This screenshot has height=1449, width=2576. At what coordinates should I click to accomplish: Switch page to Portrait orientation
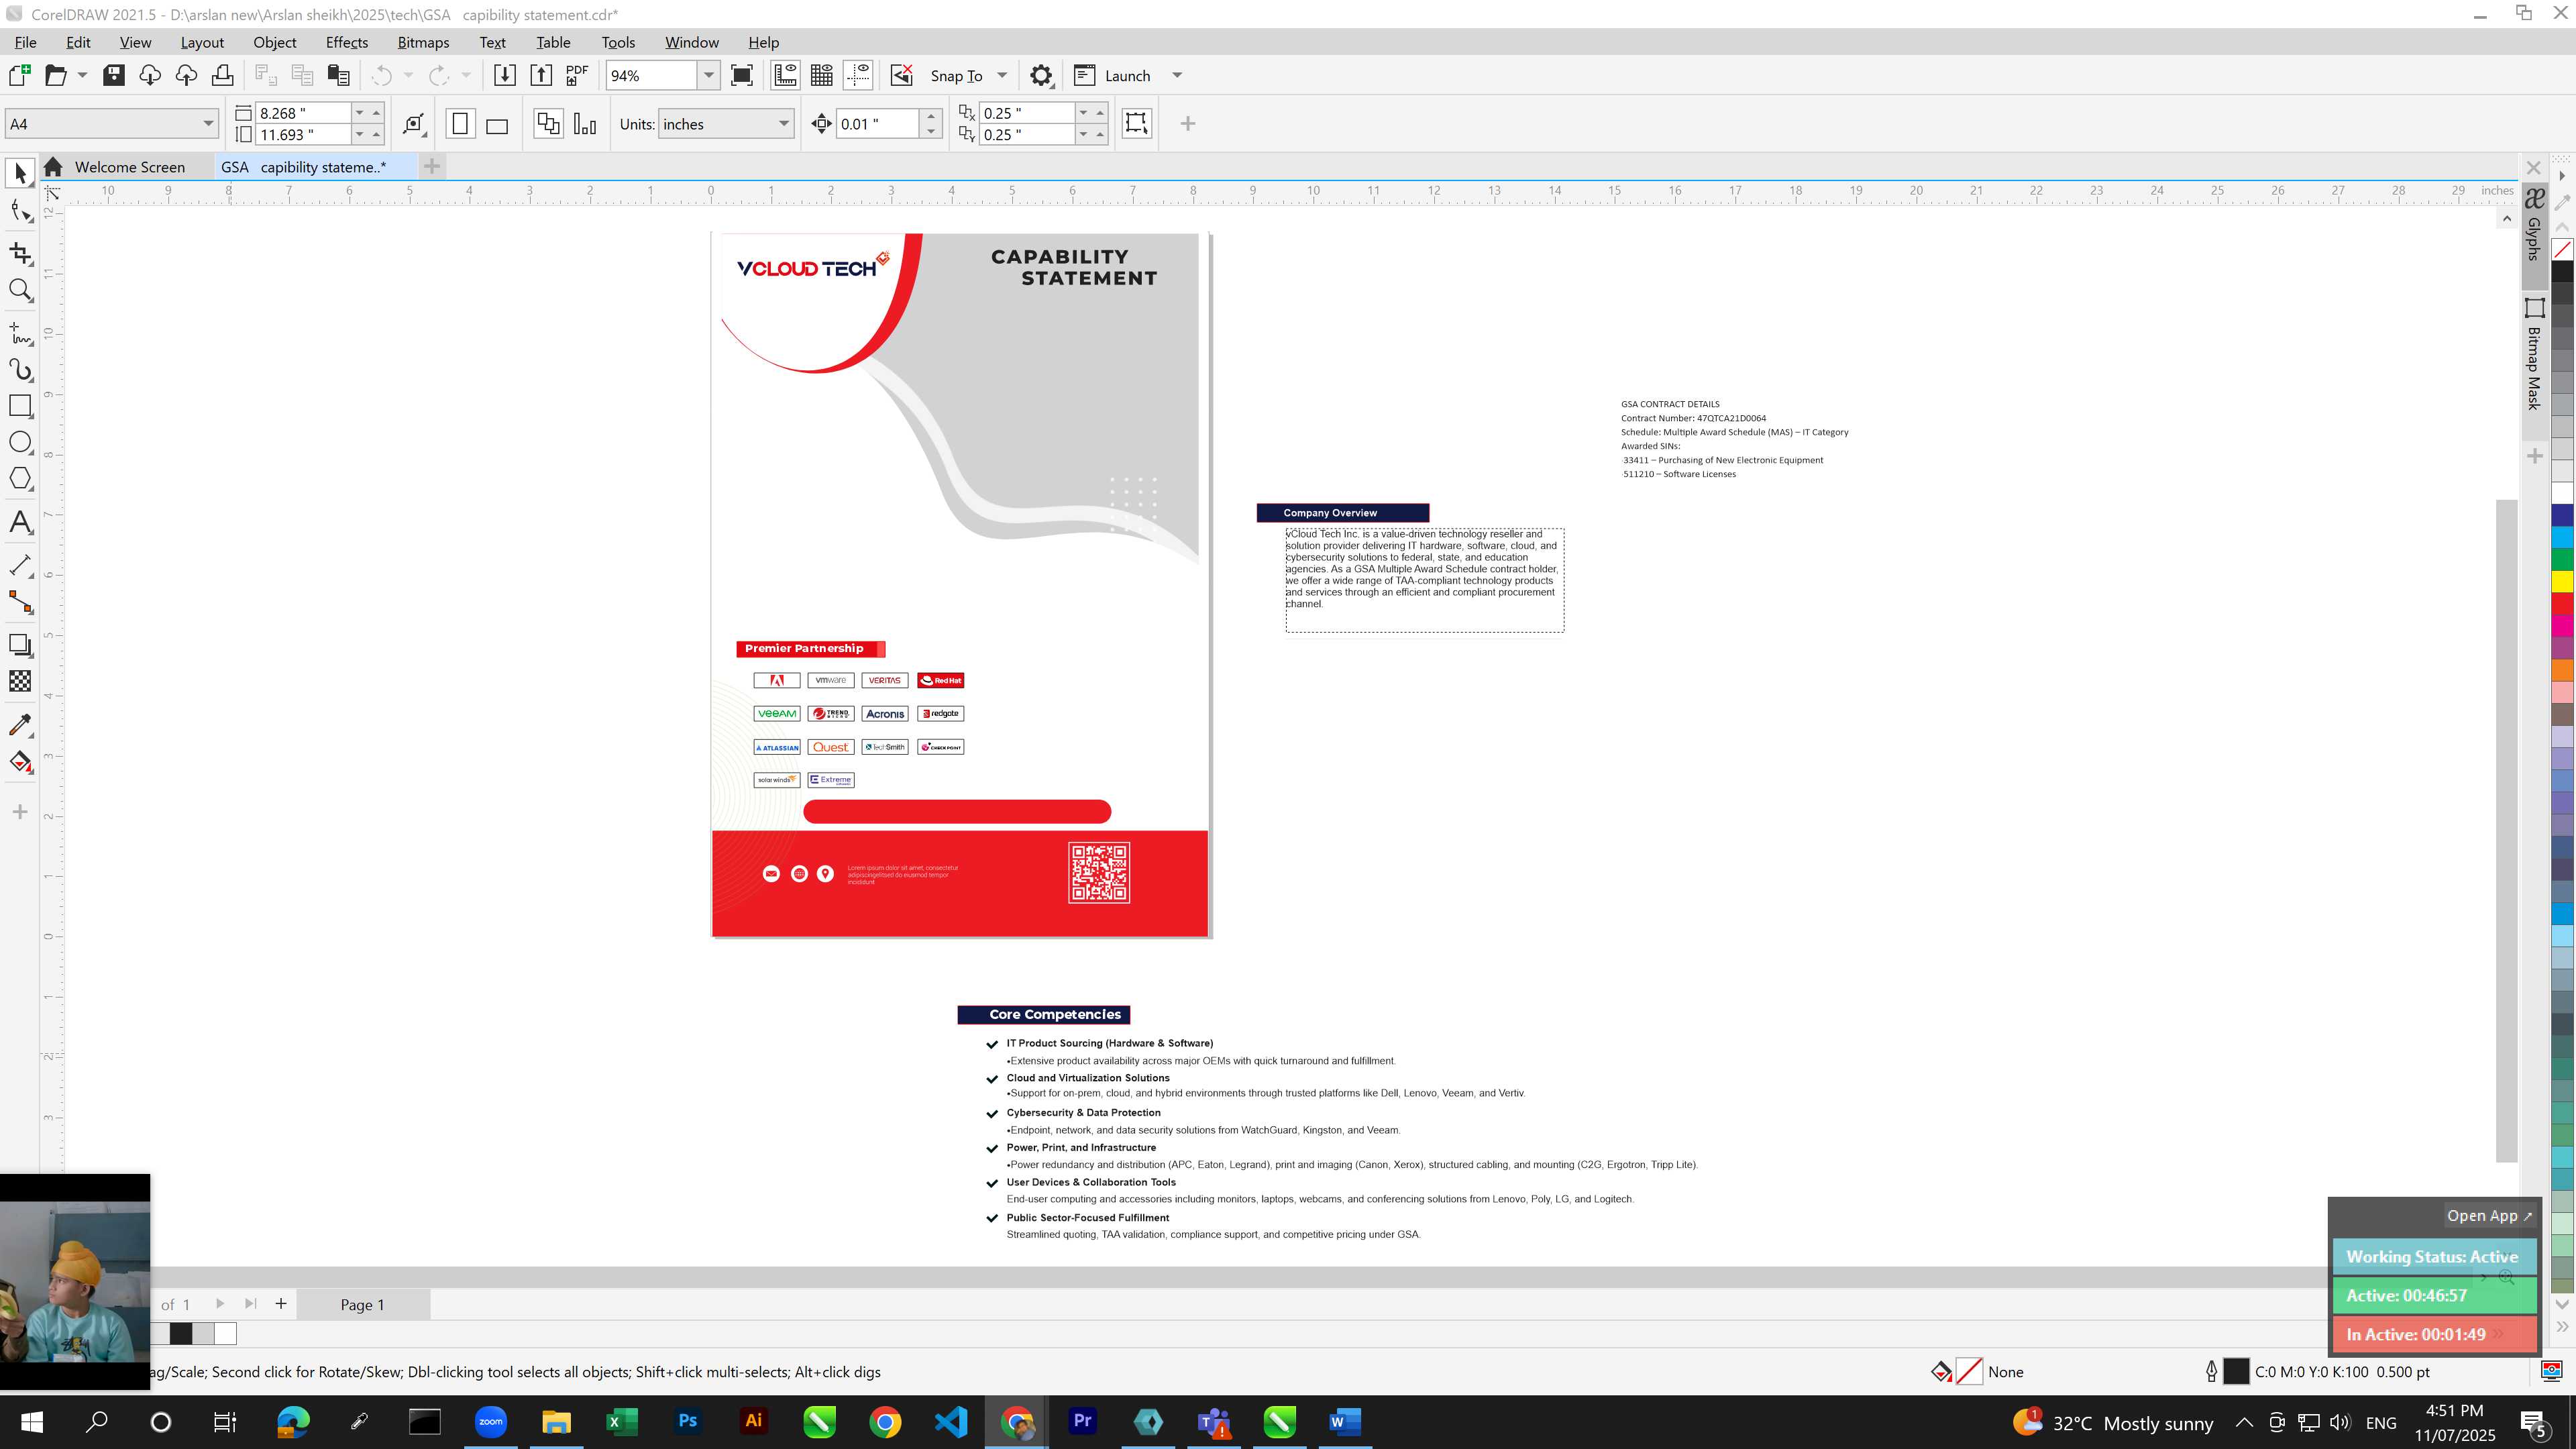pos(460,124)
